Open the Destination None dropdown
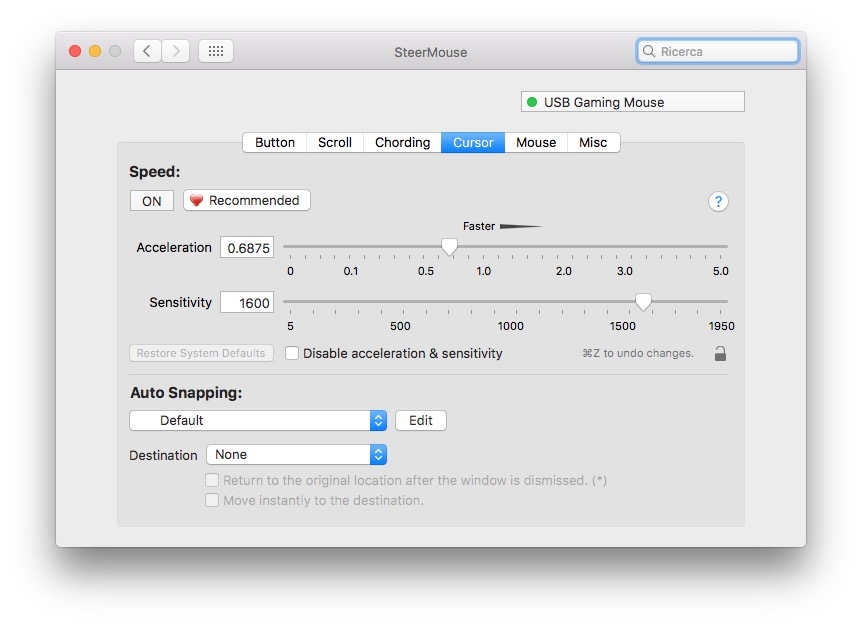 (296, 454)
